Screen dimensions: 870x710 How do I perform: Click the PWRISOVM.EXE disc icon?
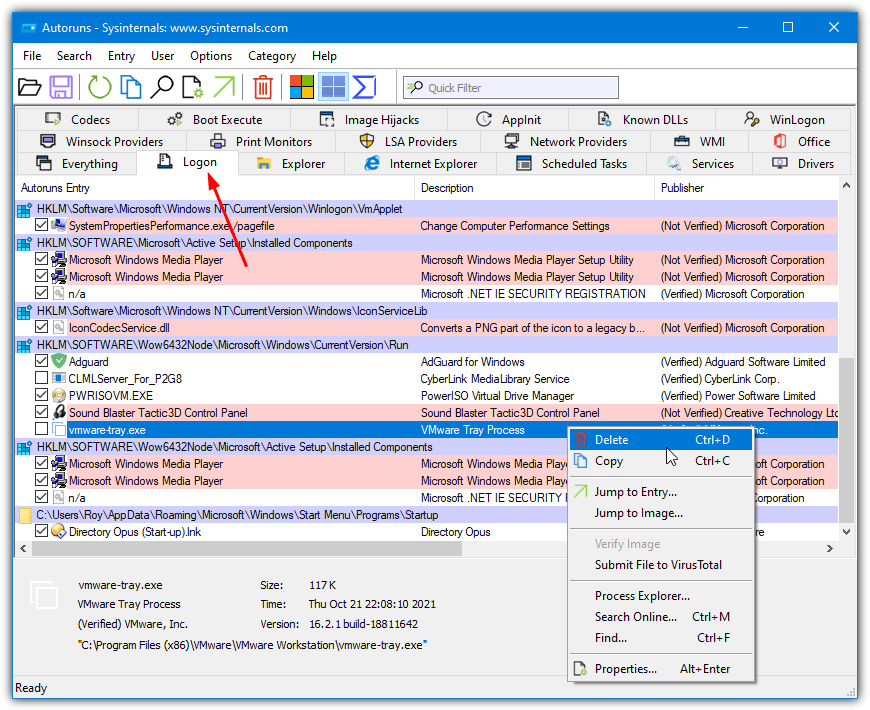(59, 395)
